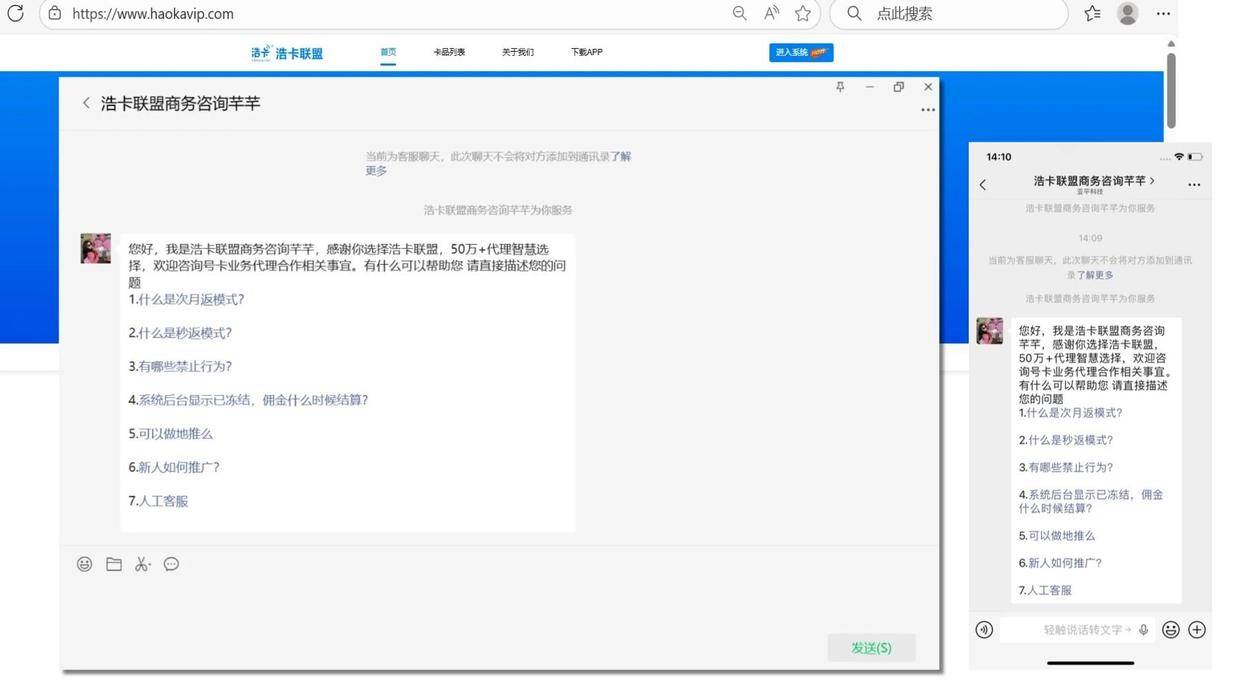Image resolution: width=1242 pixels, height=690 pixels.
Task: Click the 点此搜索 search input field
Action: [948, 13]
